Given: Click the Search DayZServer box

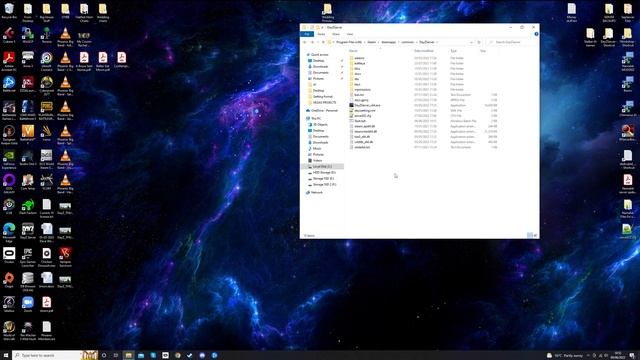Looking at the screenshot, I should click(512, 42).
